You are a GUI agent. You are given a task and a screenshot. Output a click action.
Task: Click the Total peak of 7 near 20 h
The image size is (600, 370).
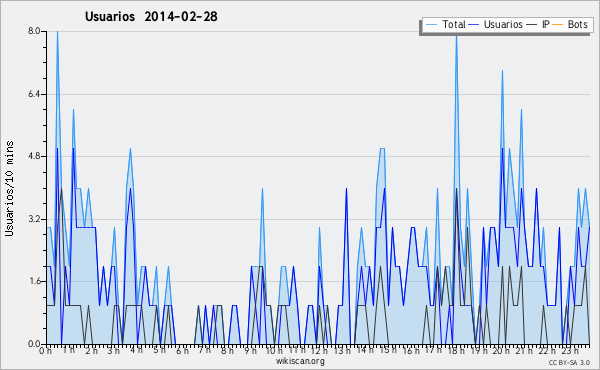(x=502, y=71)
